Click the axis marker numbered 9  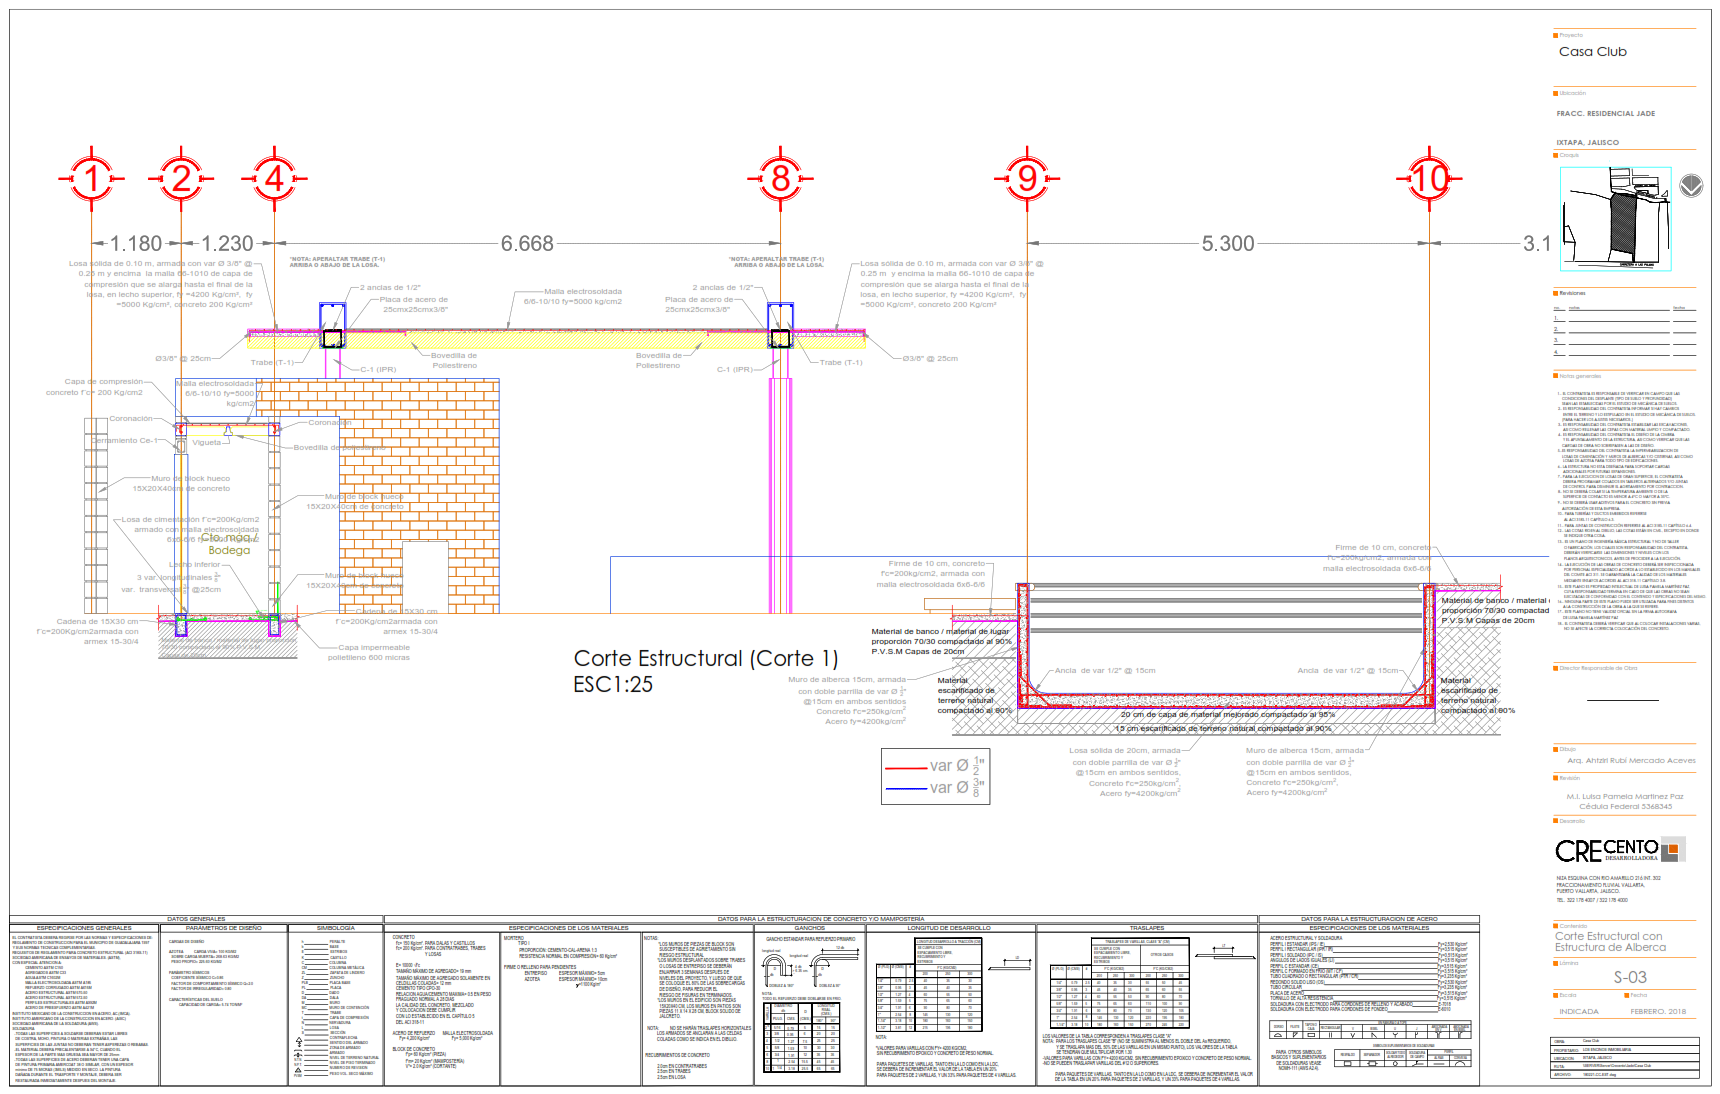point(1027,179)
